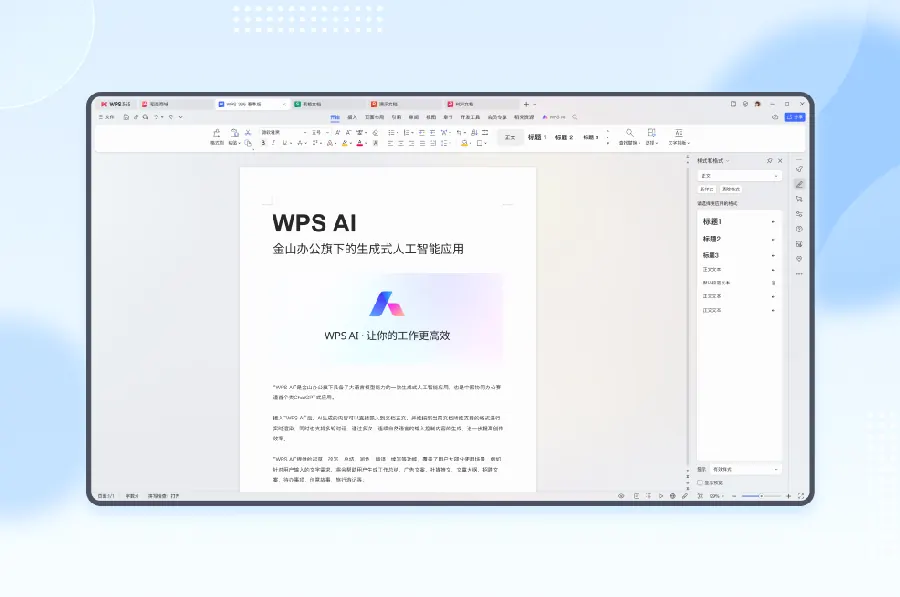Viewport: 900px width, 597px height.
Task: Select the 标题 2 style in ribbon gallery
Action: [x=564, y=137]
